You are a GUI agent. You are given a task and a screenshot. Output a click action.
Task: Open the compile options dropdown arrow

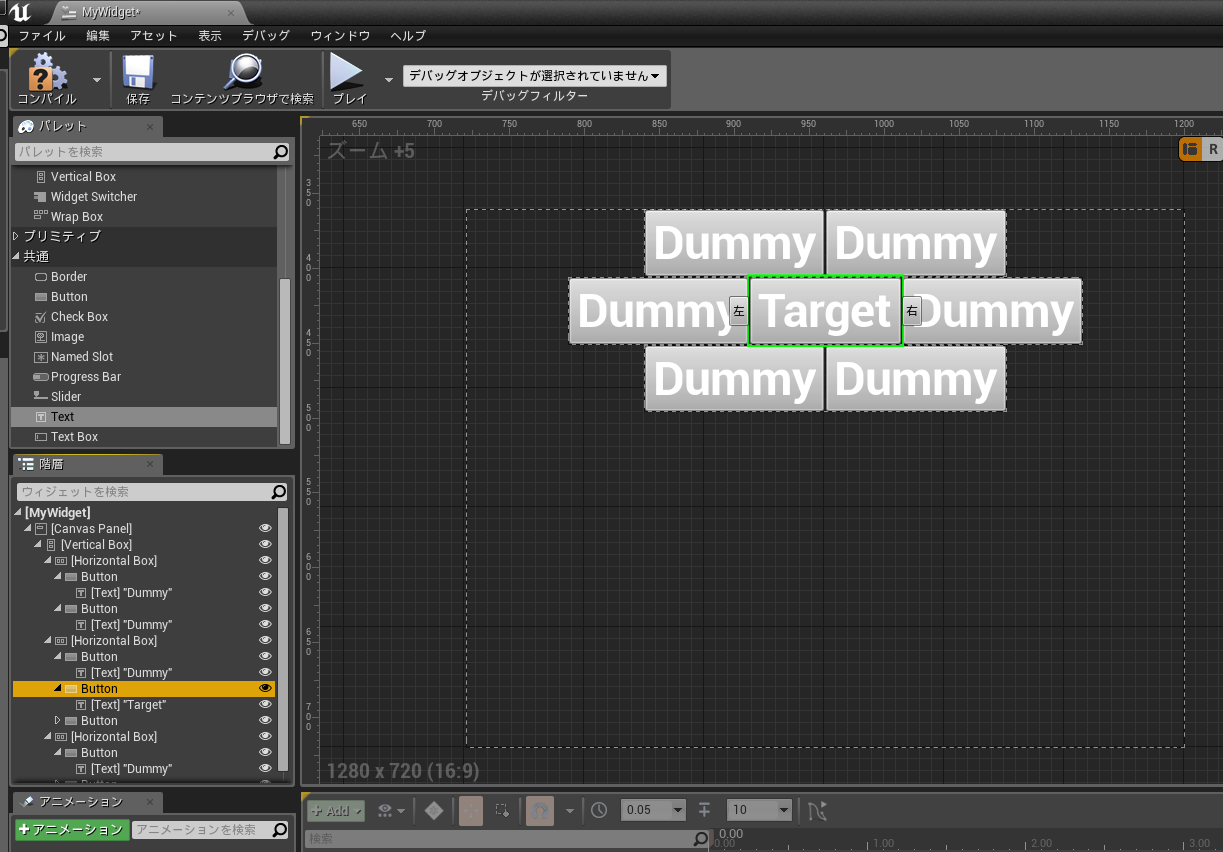97,79
